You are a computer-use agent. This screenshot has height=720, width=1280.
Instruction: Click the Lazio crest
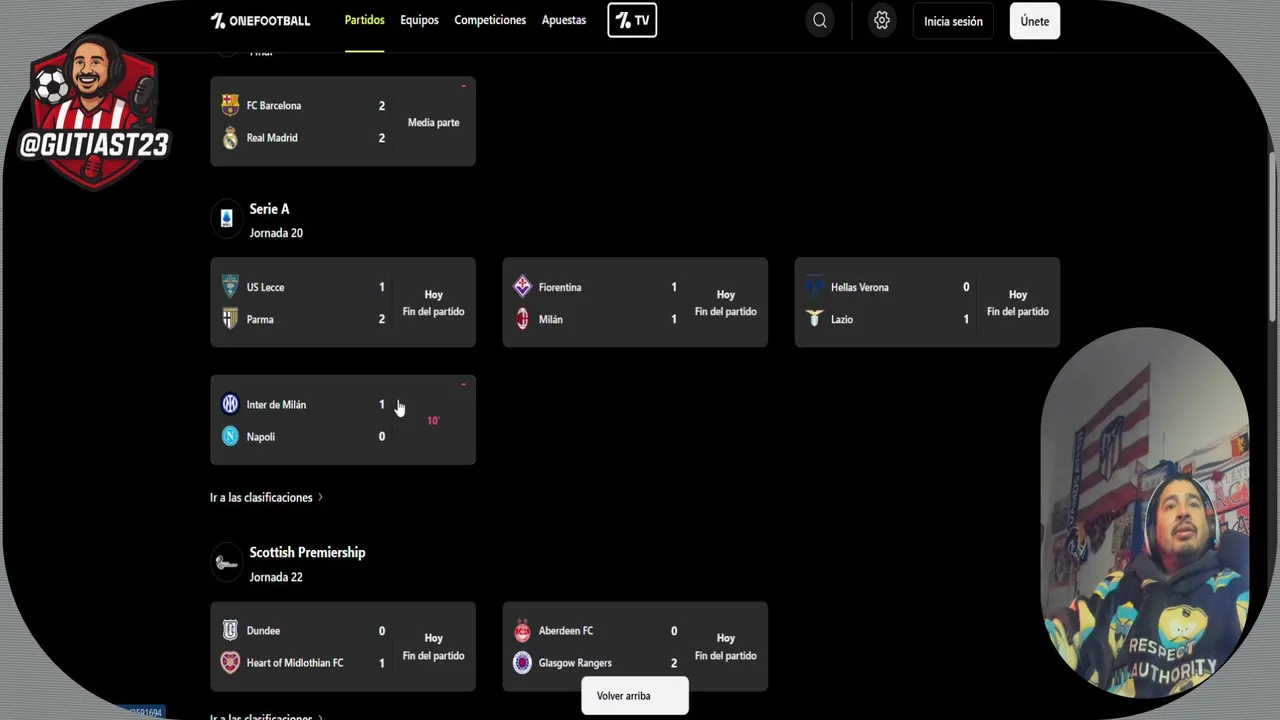pyautogui.click(x=814, y=319)
